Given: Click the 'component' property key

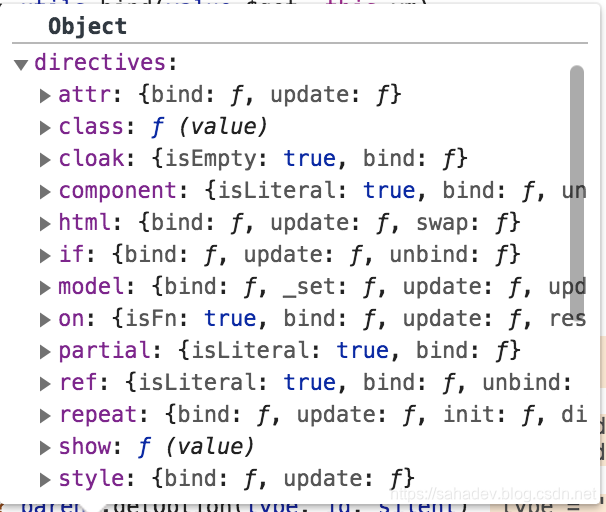Looking at the screenshot, I should tap(118, 191).
